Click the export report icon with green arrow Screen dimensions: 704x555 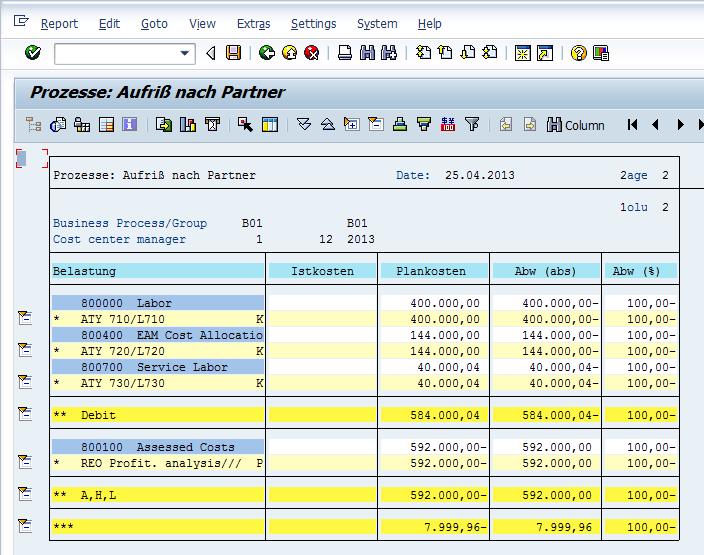tap(164, 124)
